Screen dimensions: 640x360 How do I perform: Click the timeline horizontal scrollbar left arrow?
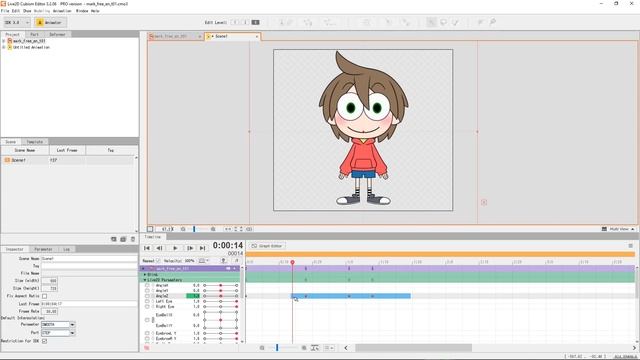346,348
